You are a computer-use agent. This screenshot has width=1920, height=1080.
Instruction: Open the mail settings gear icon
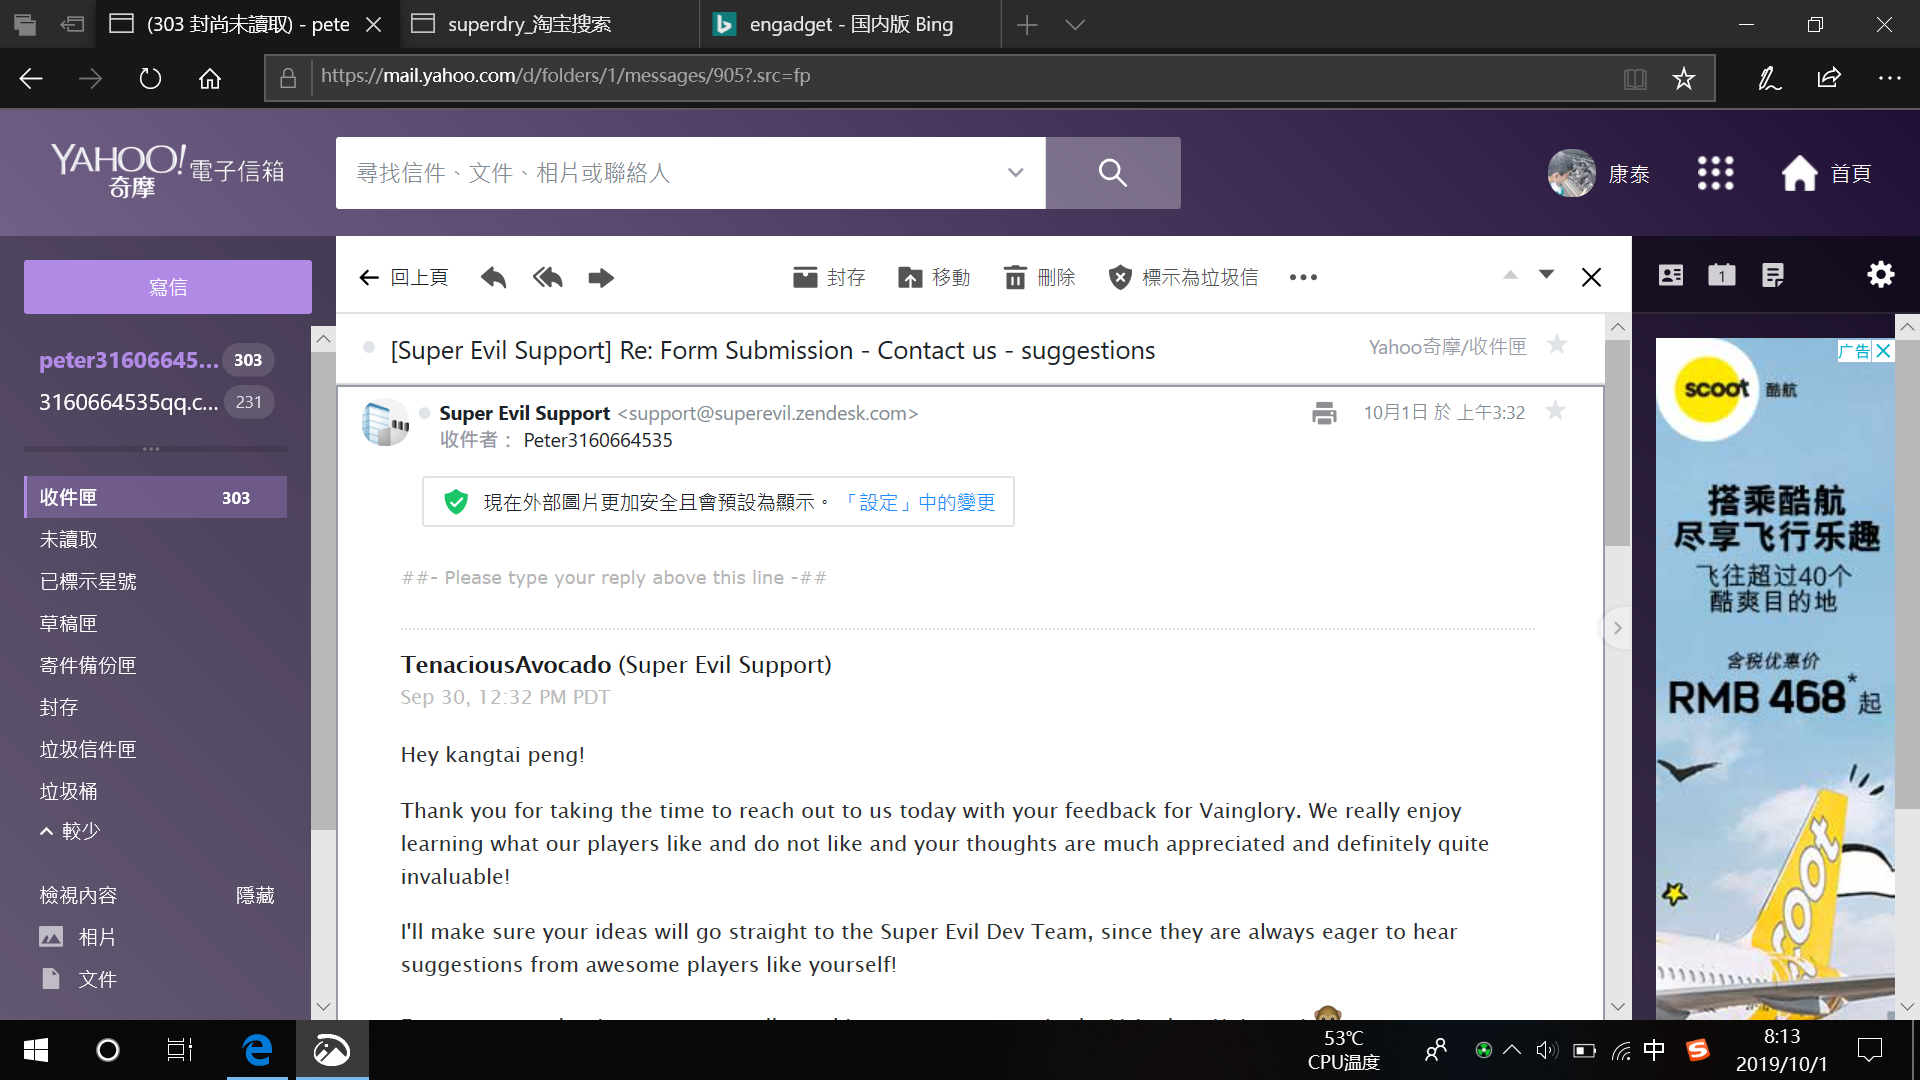(x=1881, y=274)
